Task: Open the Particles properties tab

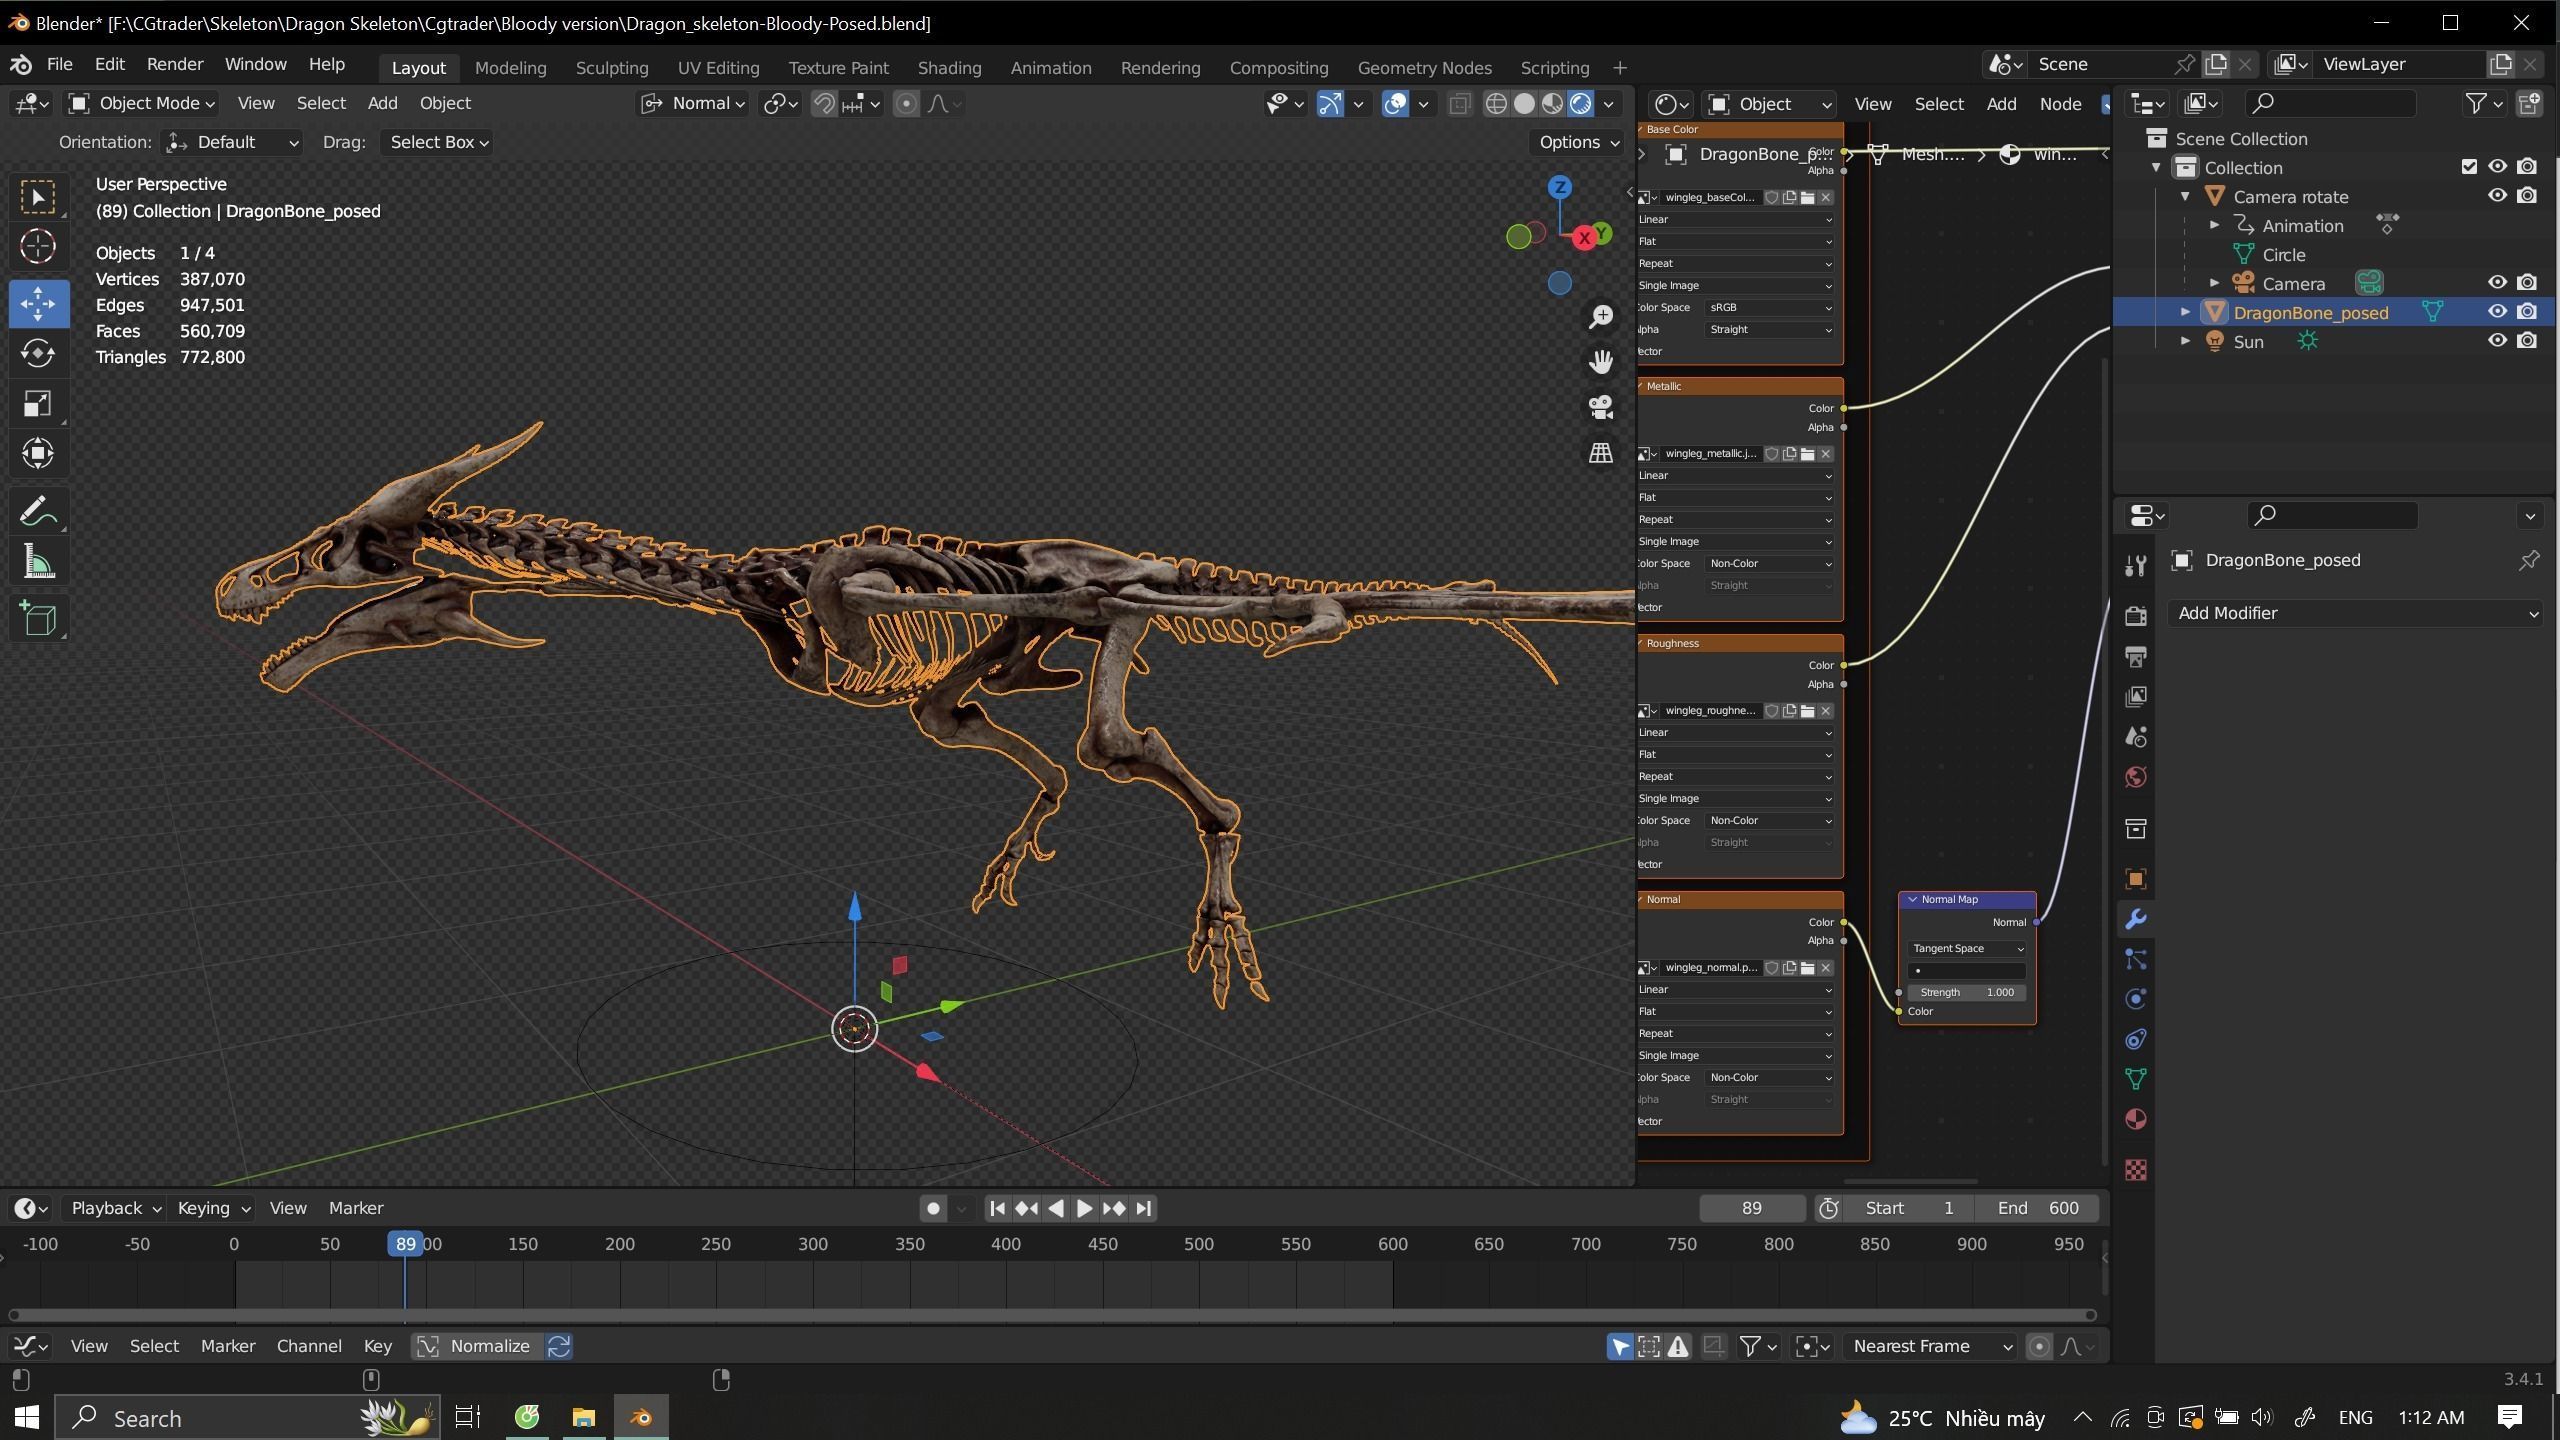Action: pyautogui.click(x=2136, y=959)
